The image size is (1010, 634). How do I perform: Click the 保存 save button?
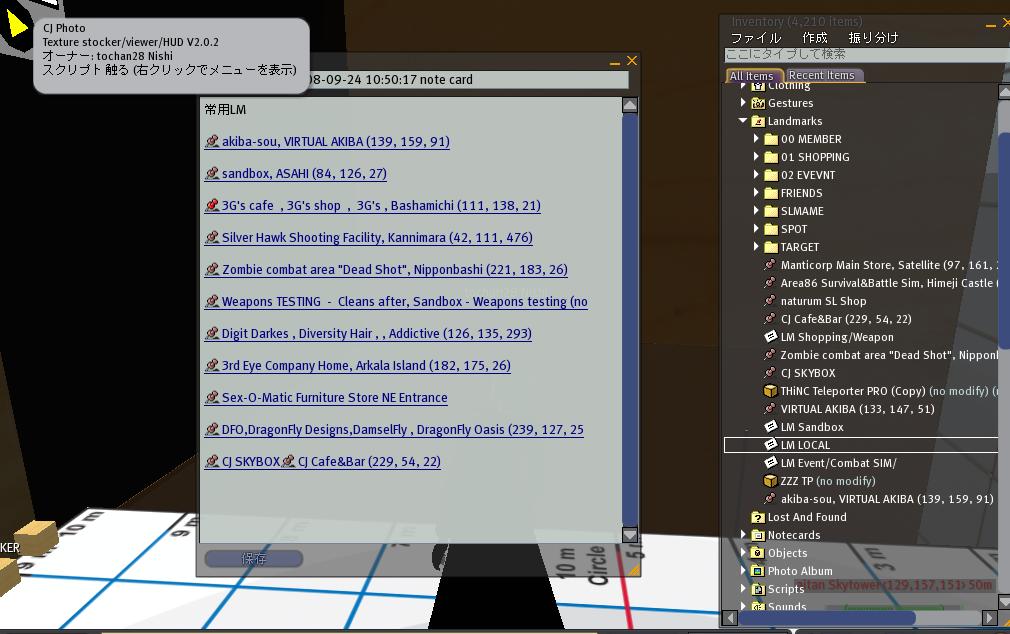(254, 559)
